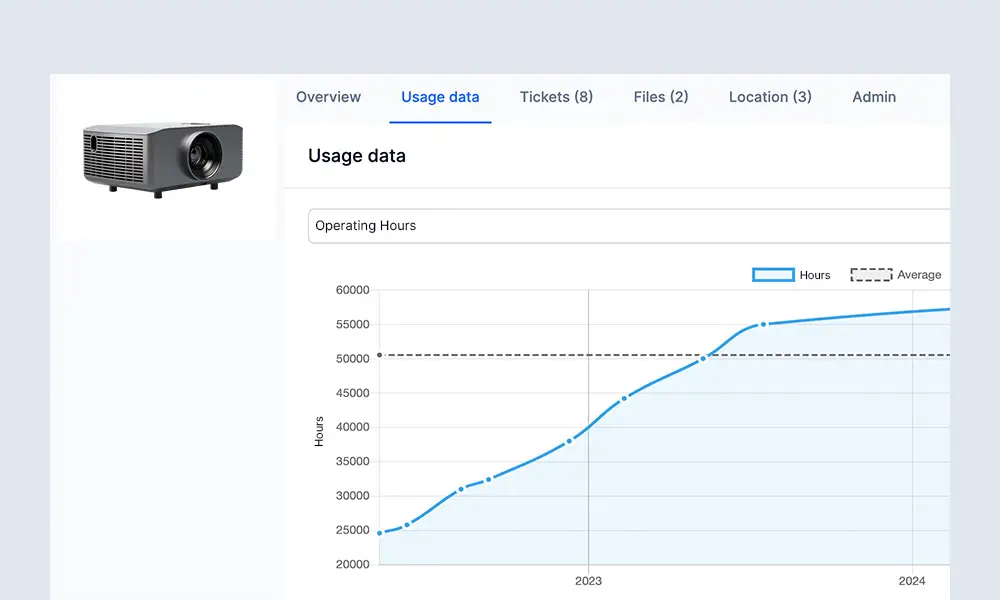Click the projector product image
Viewport: 1000px width, 600px height.
pos(163,159)
